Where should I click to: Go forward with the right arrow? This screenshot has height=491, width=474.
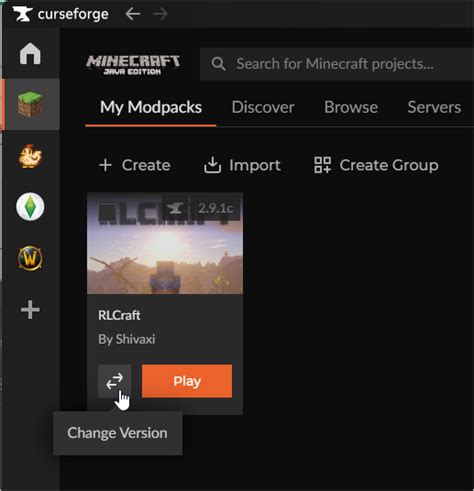click(x=161, y=14)
